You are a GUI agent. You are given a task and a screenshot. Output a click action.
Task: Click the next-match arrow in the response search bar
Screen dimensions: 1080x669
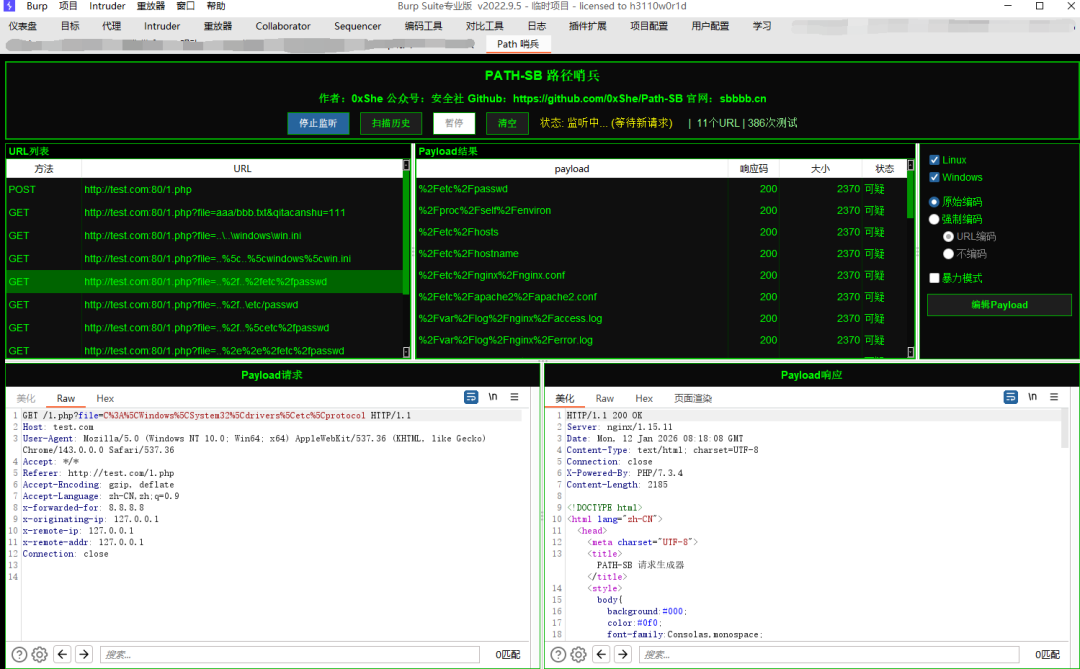pos(622,654)
